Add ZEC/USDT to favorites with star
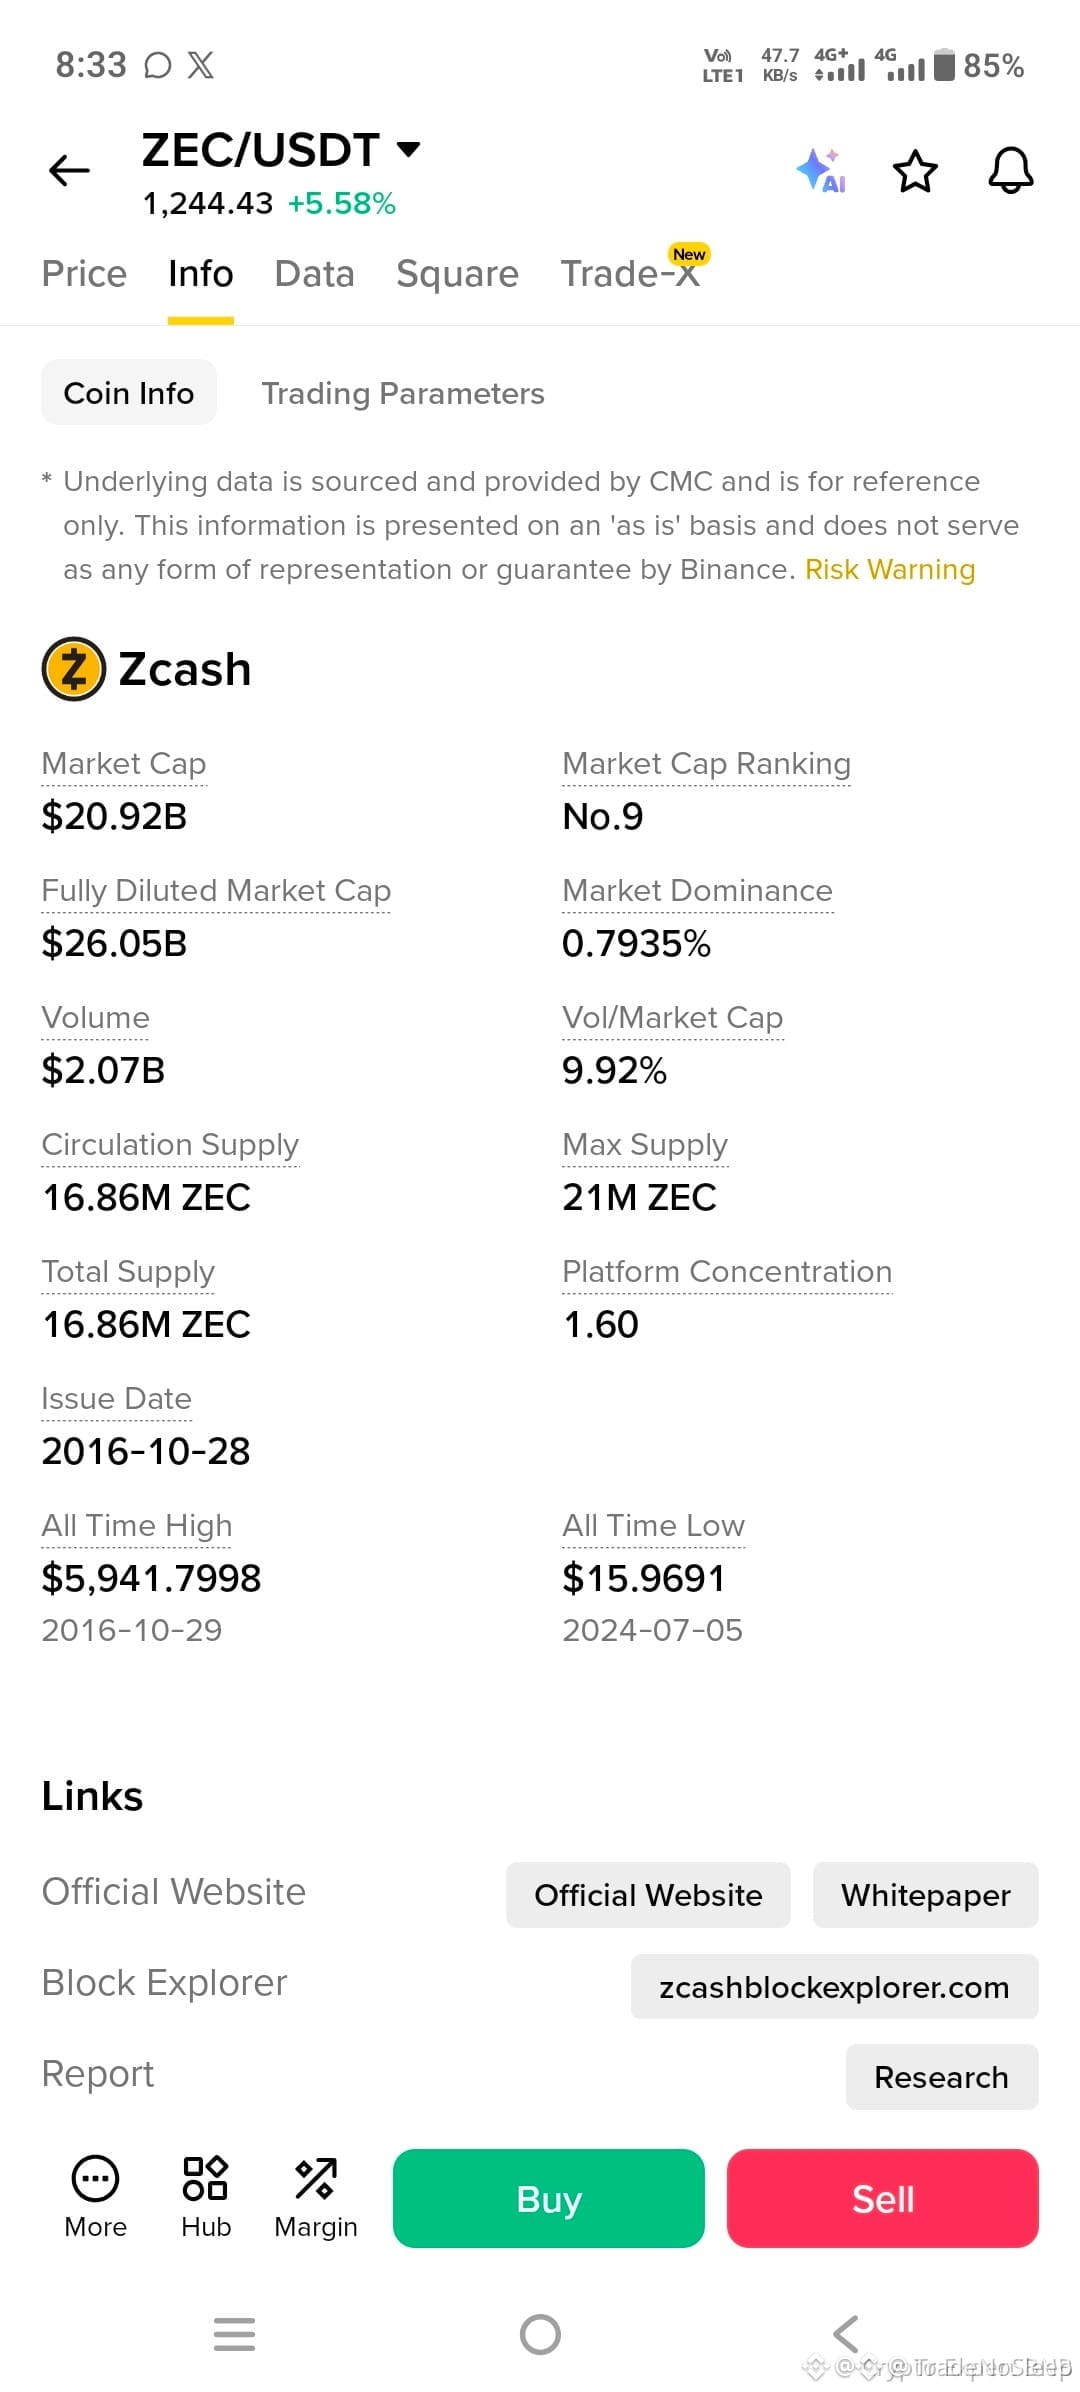Viewport: 1080px width, 2392px height. (915, 171)
